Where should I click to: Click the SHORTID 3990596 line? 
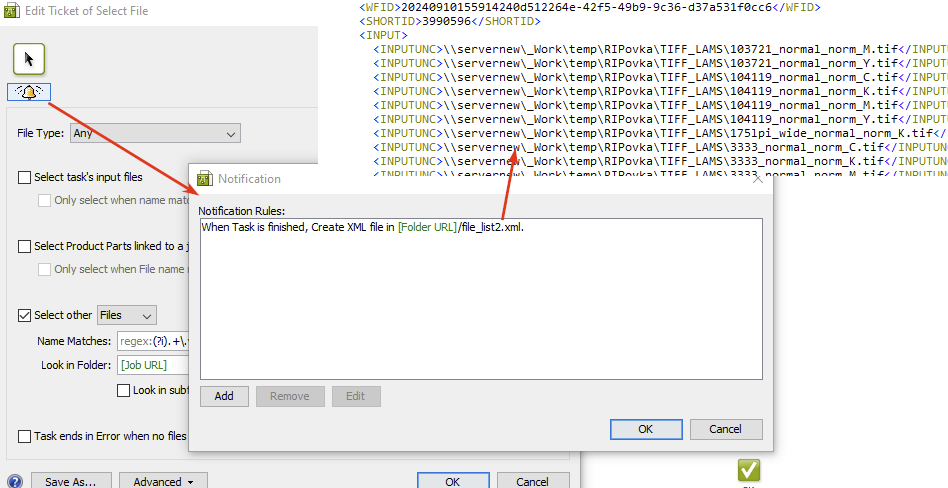coord(450,21)
